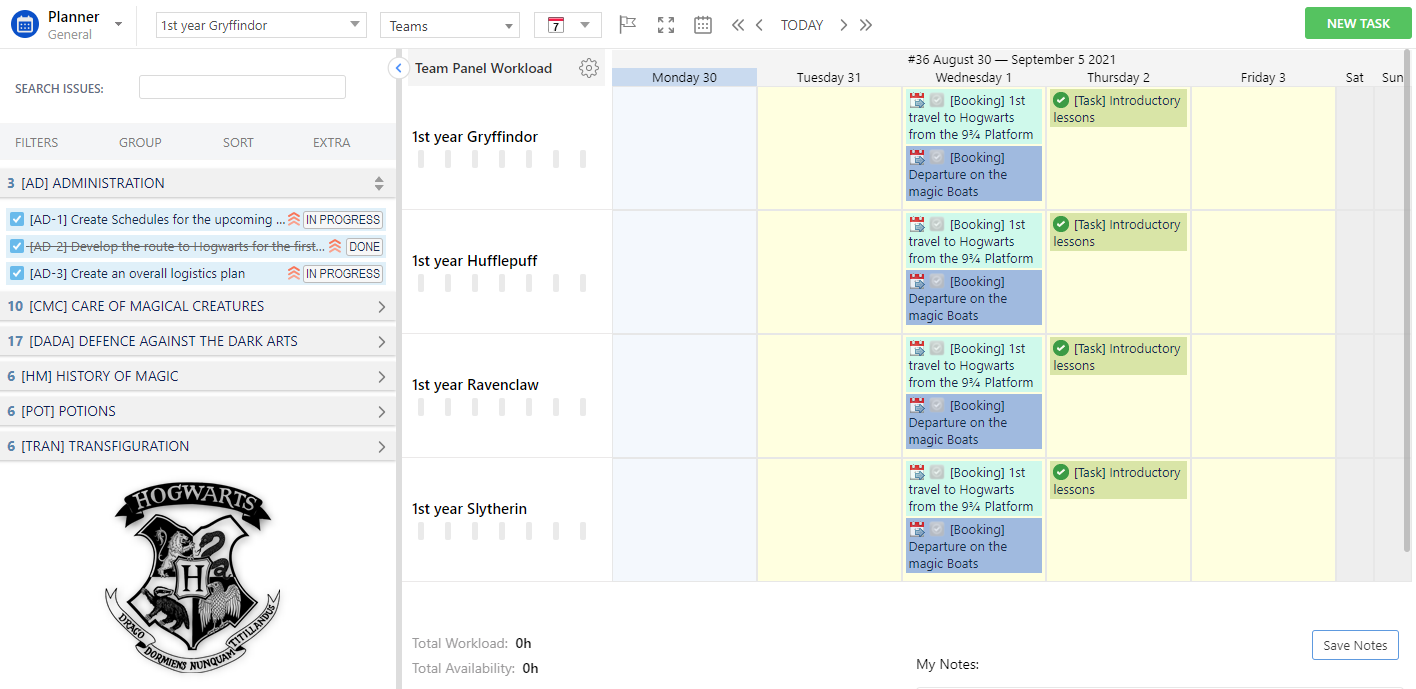
Task: Go to previous week arrow
Action: [760, 25]
